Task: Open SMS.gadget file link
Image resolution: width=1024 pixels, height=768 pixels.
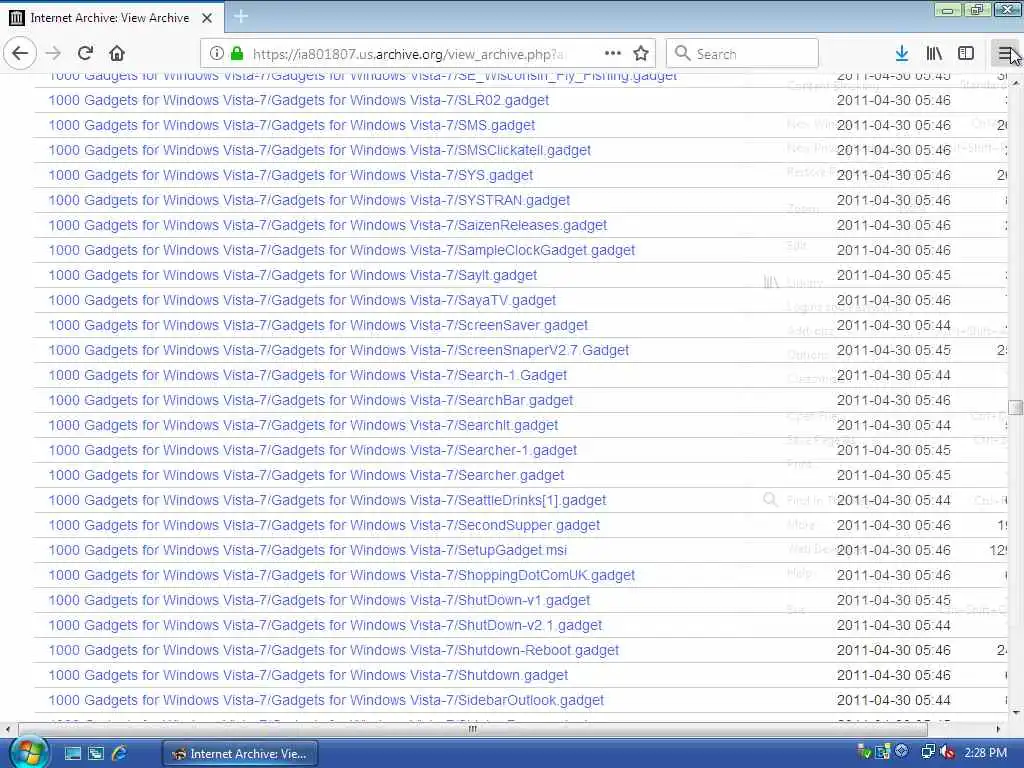Action: click(x=291, y=125)
